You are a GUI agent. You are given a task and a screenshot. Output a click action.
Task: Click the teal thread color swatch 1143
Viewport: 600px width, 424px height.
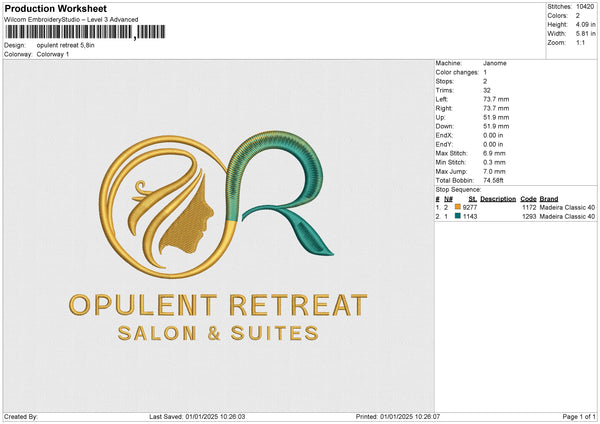click(x=457, y=216)
